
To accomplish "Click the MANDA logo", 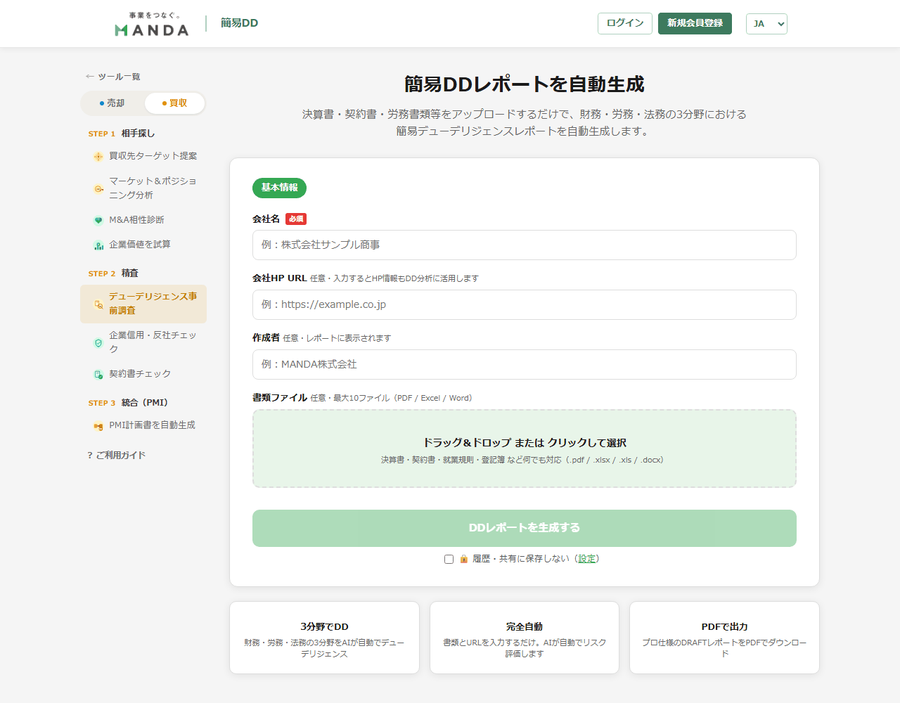I will (x=152, y=24).
